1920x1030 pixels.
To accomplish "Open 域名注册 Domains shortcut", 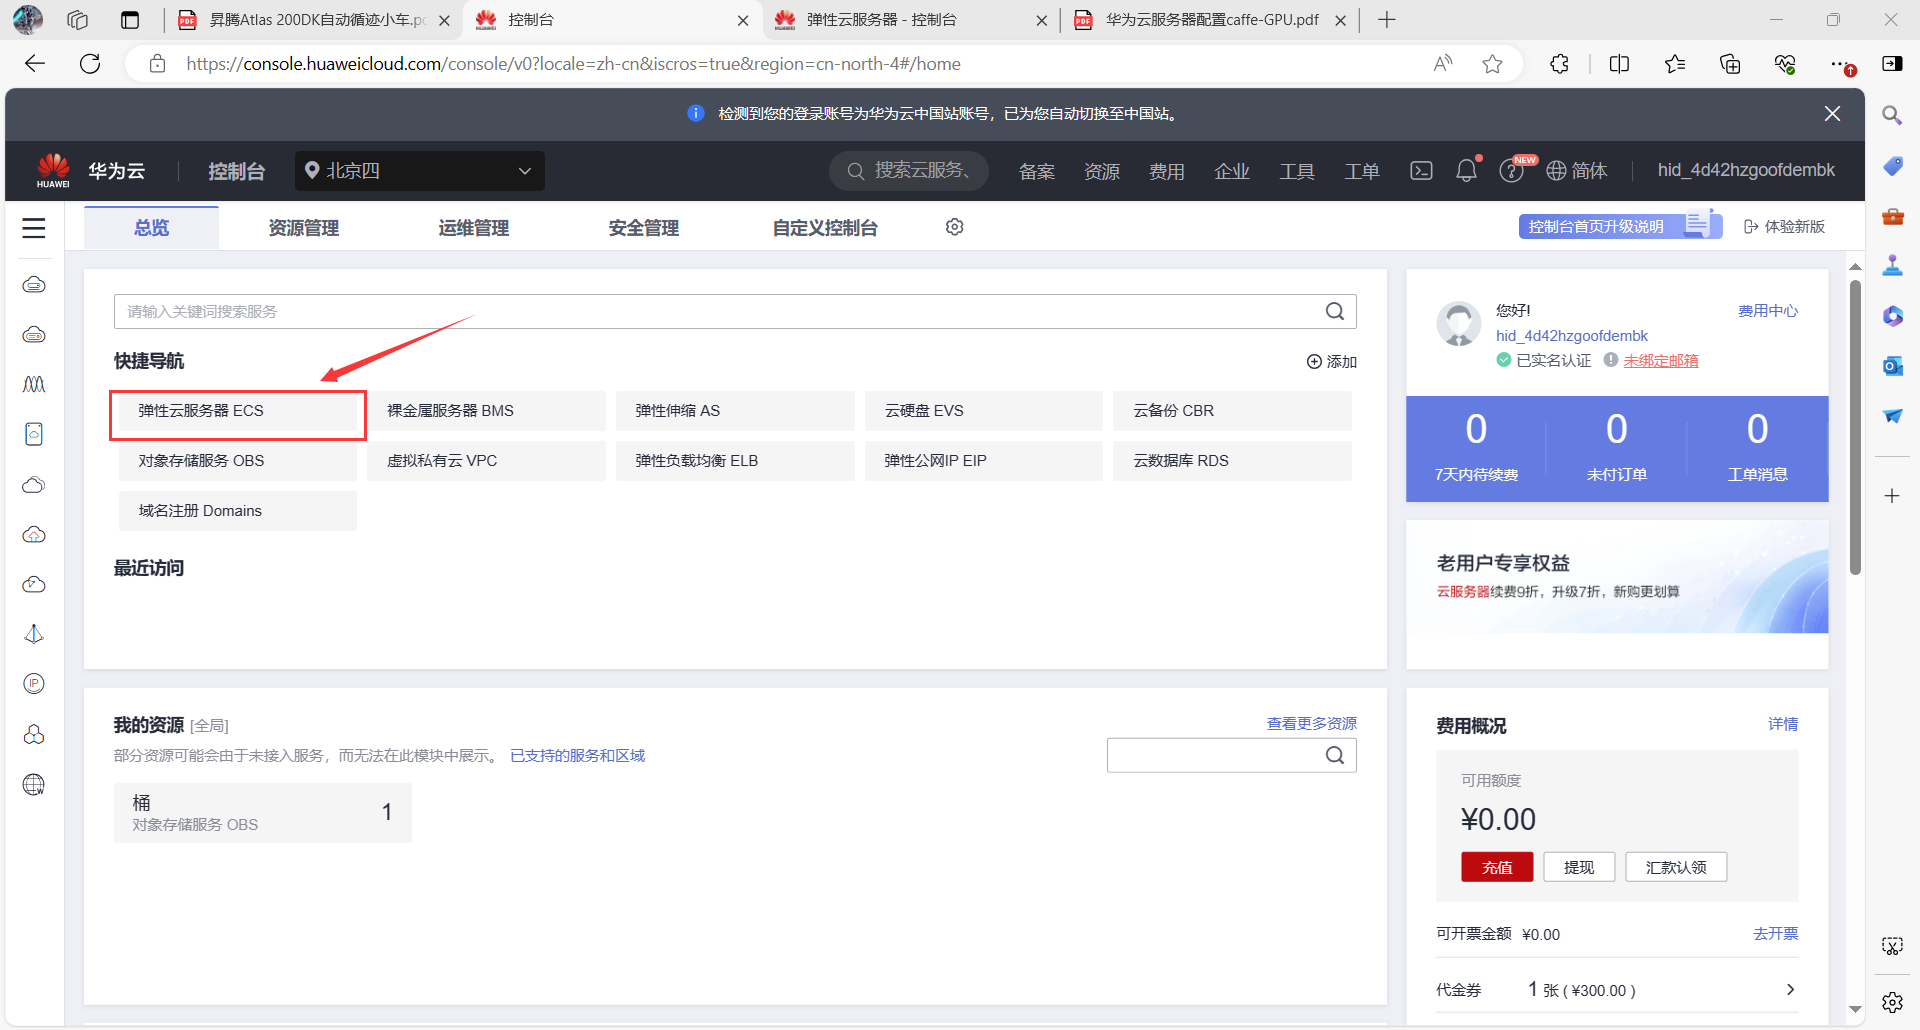I will pyautogui.click(x=238, y=511).
